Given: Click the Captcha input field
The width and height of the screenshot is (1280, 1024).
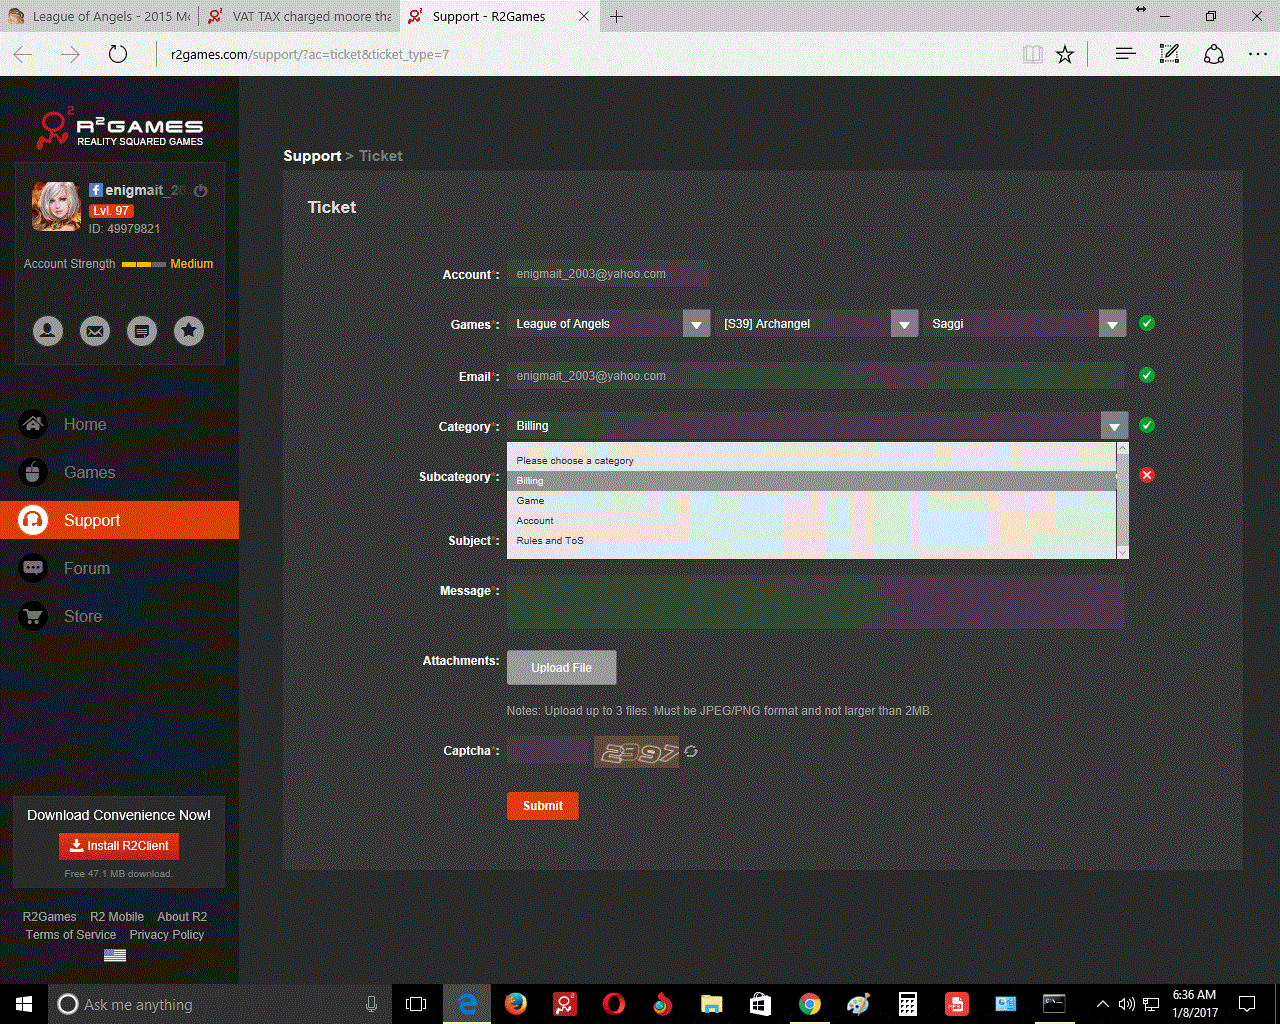Looking at the screenshot, I should [549, 751].
